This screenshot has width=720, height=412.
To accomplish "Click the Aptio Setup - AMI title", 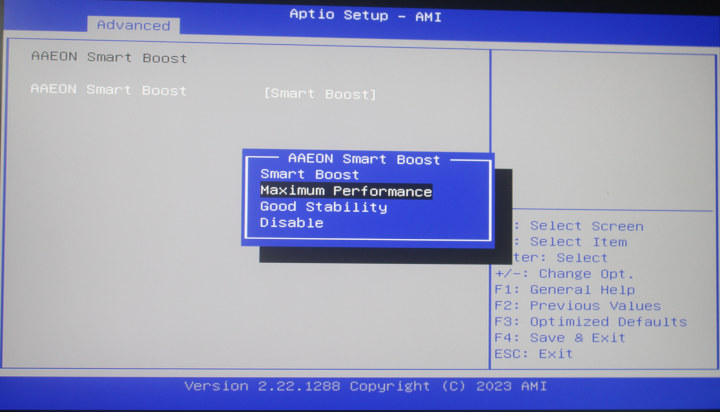I will click(x=366, y=15).
